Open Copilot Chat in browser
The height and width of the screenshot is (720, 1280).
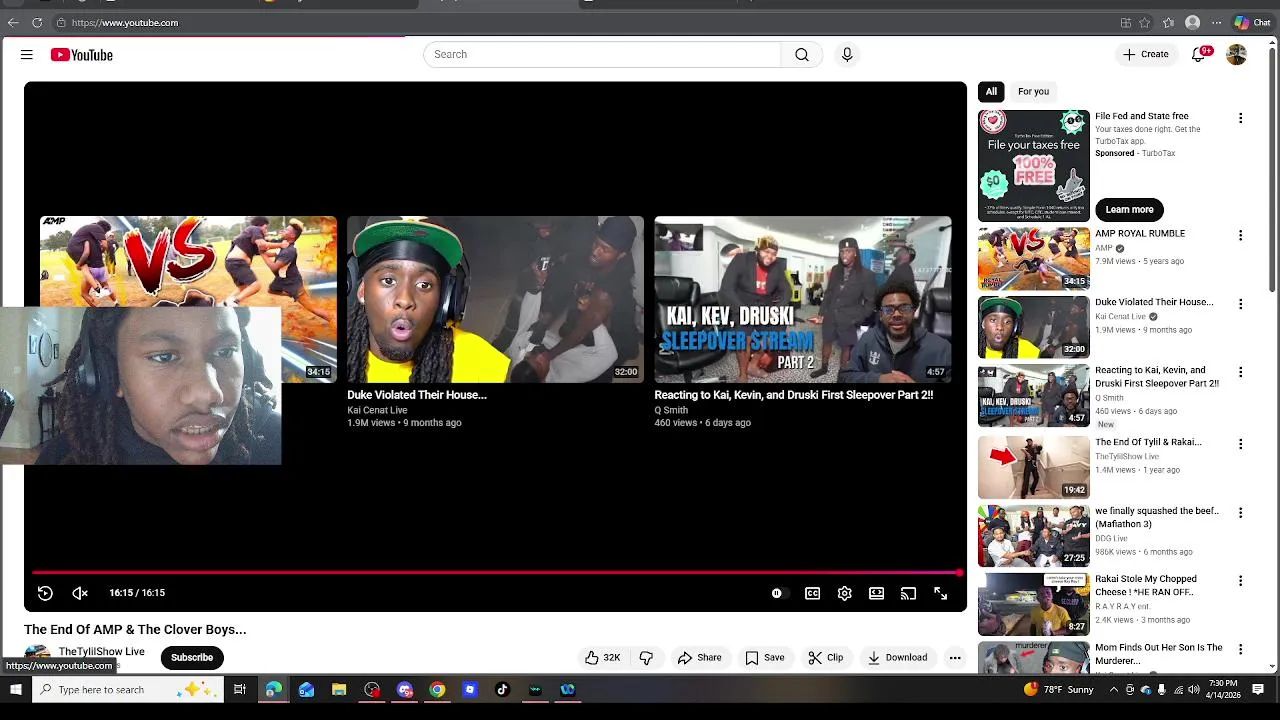pos(1253,23)
